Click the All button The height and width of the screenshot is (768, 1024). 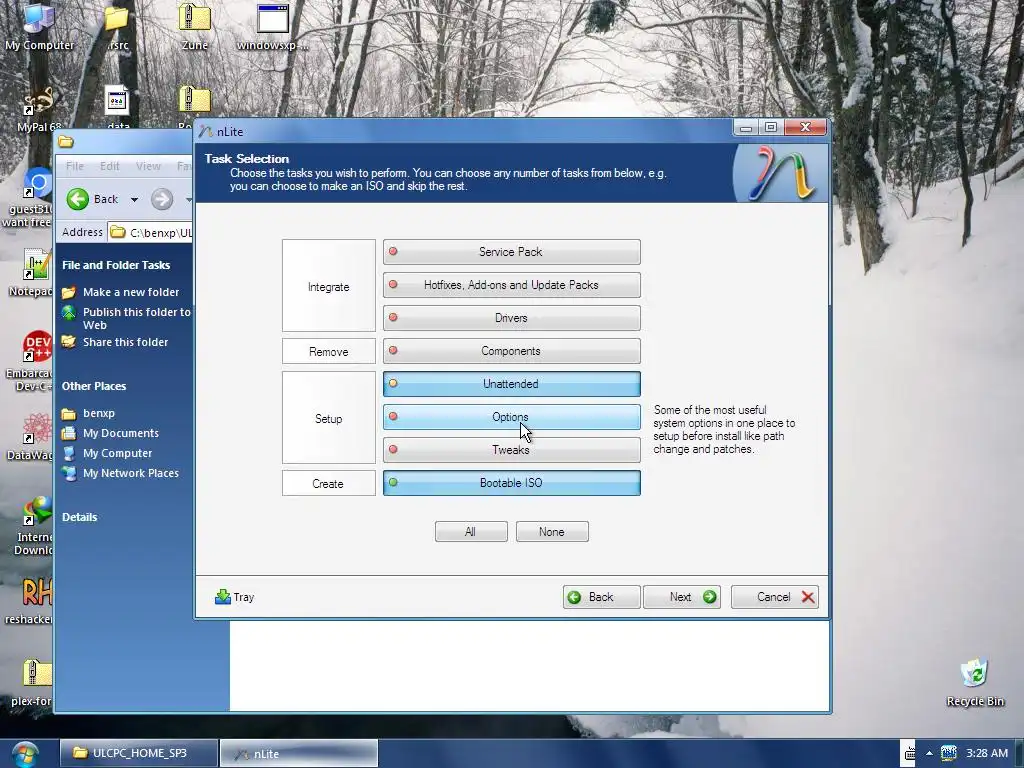point(471,532)
